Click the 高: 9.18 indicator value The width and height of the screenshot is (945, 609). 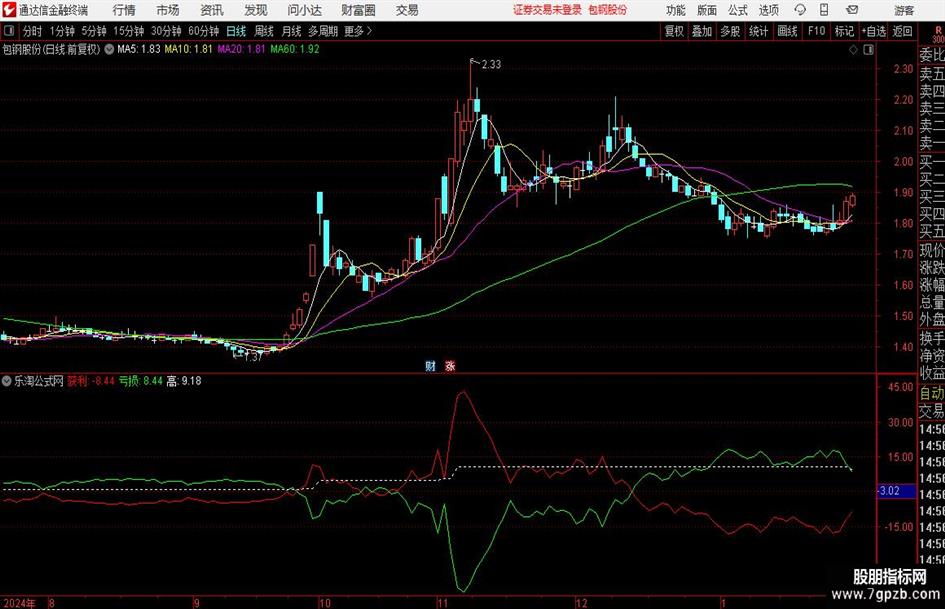click(184, 381)
